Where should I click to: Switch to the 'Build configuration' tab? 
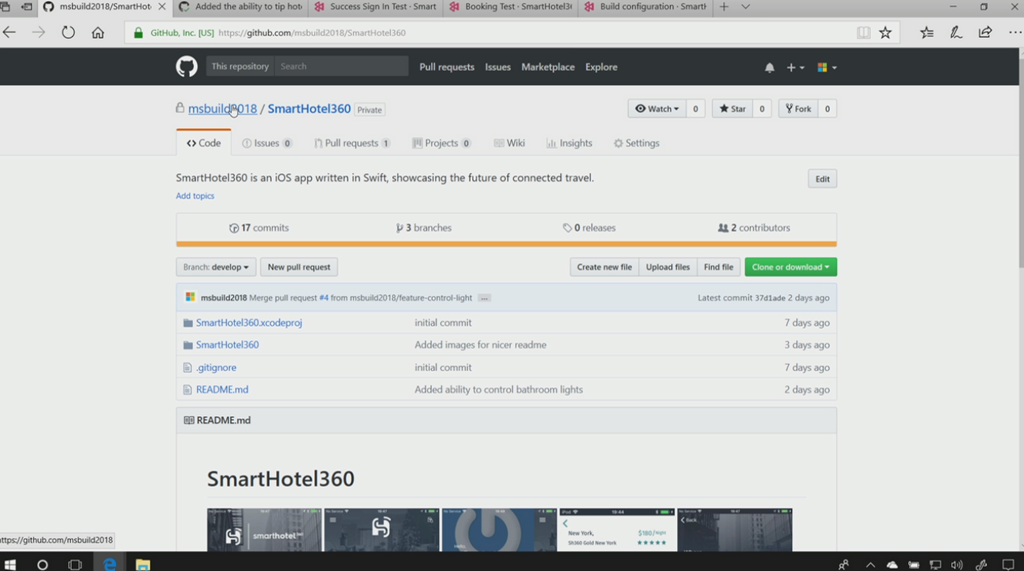click(x=645, y=7)
